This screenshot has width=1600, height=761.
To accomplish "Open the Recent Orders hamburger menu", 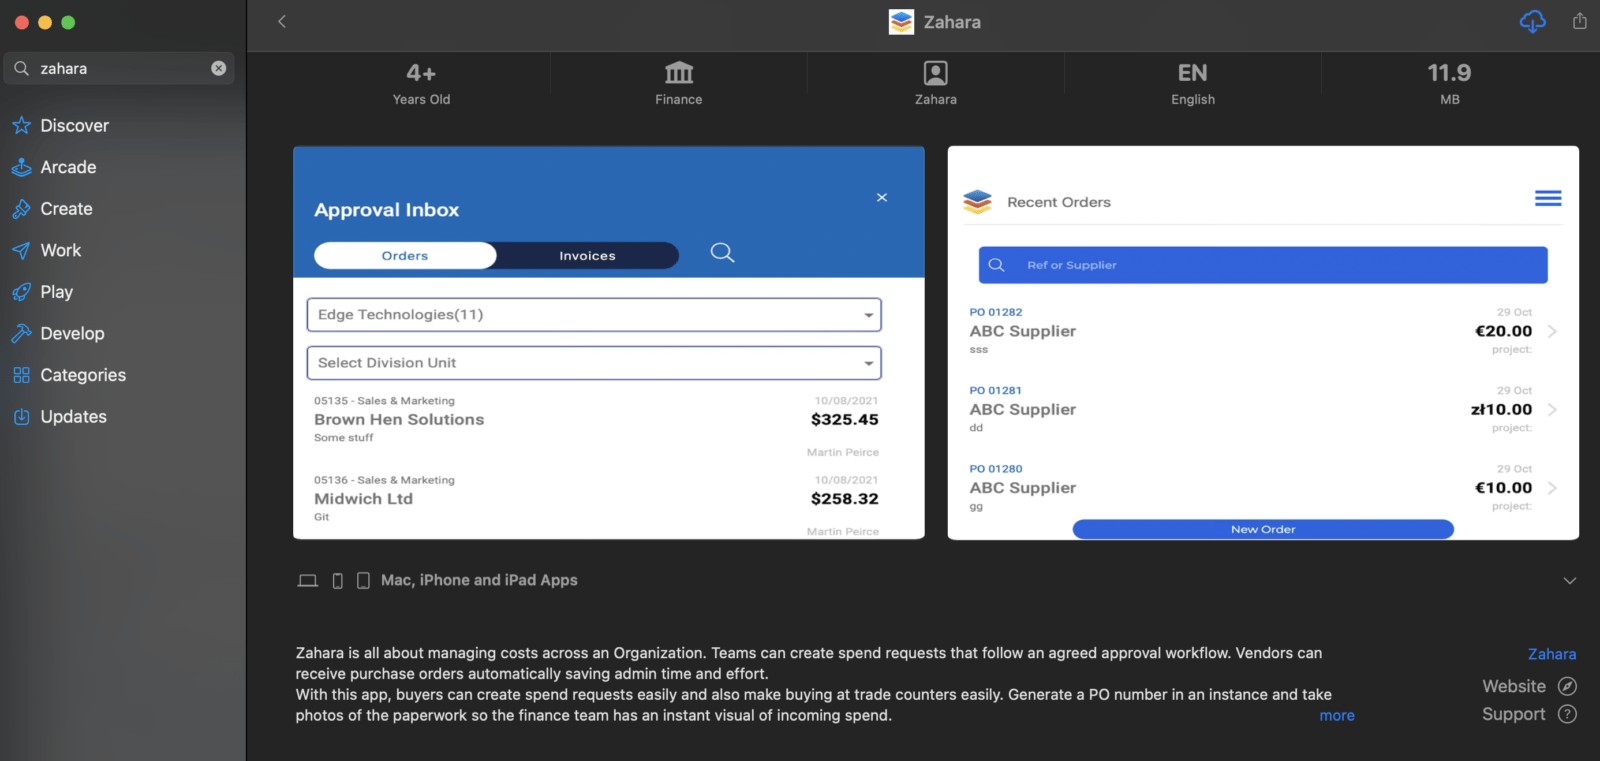I will click(1548, 199).
